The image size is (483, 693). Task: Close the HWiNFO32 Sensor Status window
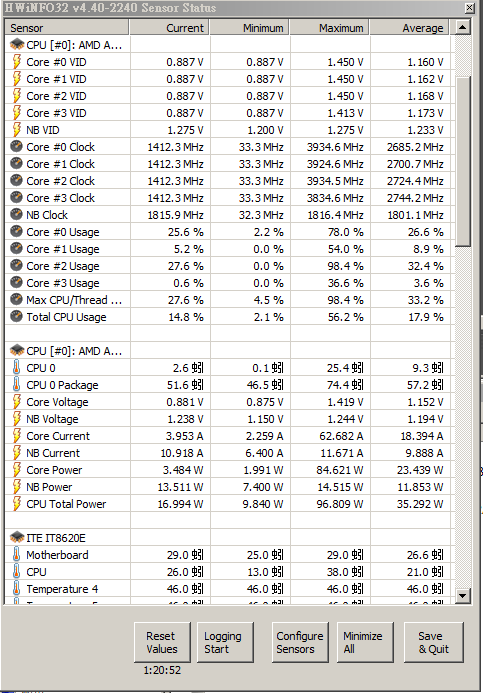point(470,8)
